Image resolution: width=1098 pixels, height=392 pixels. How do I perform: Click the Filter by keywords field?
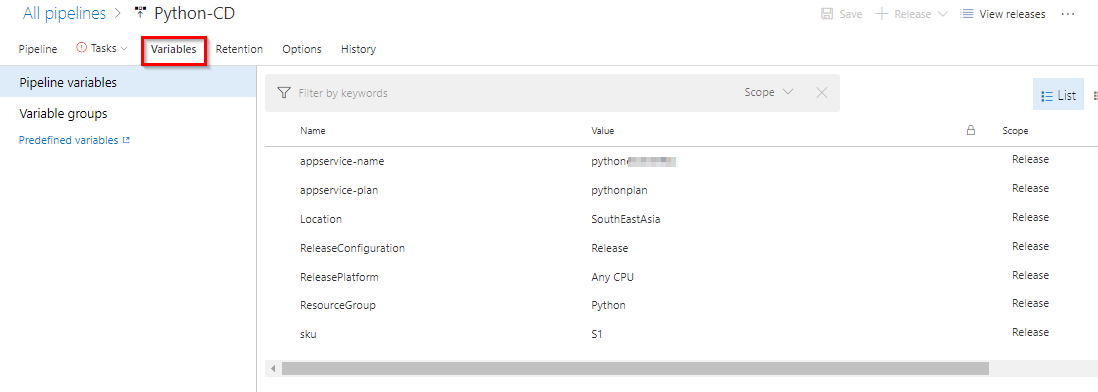click(x=518, y=93)
